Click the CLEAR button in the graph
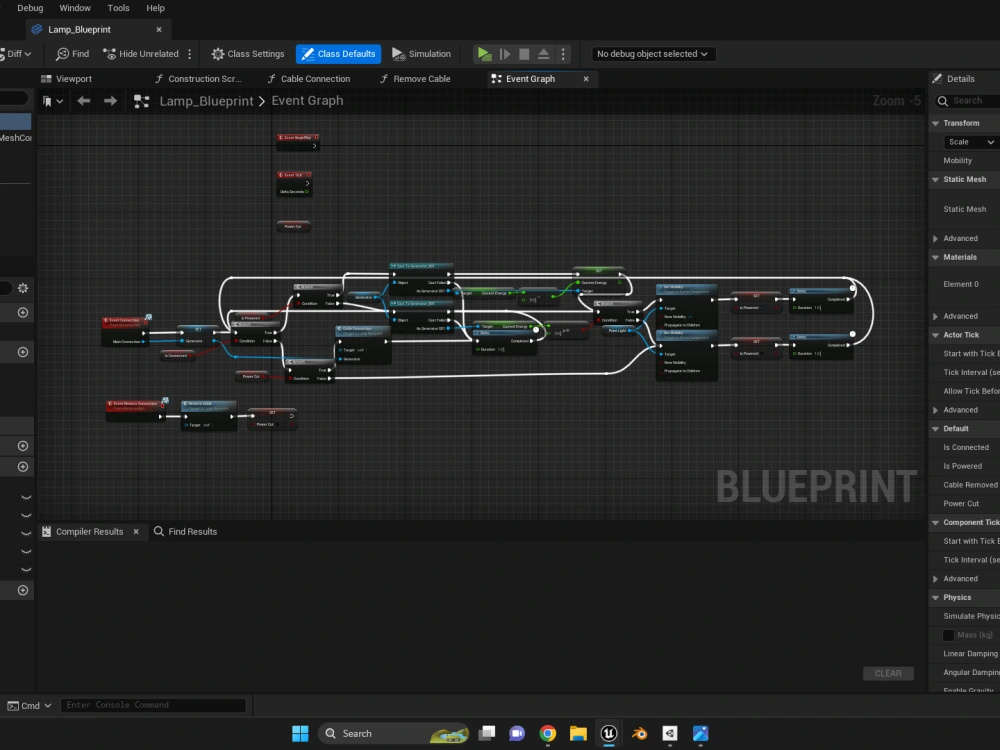 (888, 673)
